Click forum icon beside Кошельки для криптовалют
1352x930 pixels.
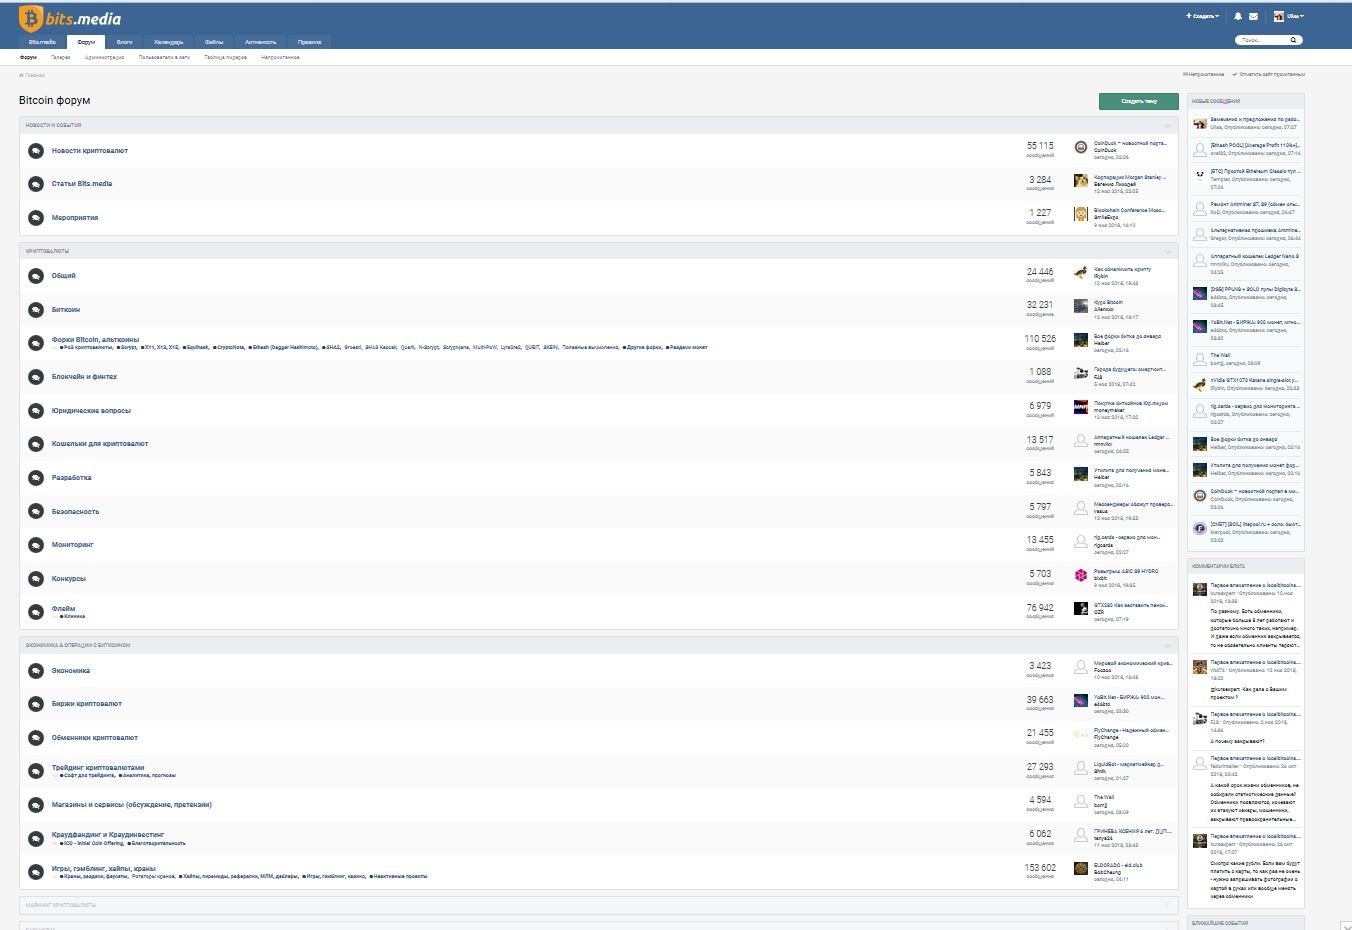[x=36, y=444]
